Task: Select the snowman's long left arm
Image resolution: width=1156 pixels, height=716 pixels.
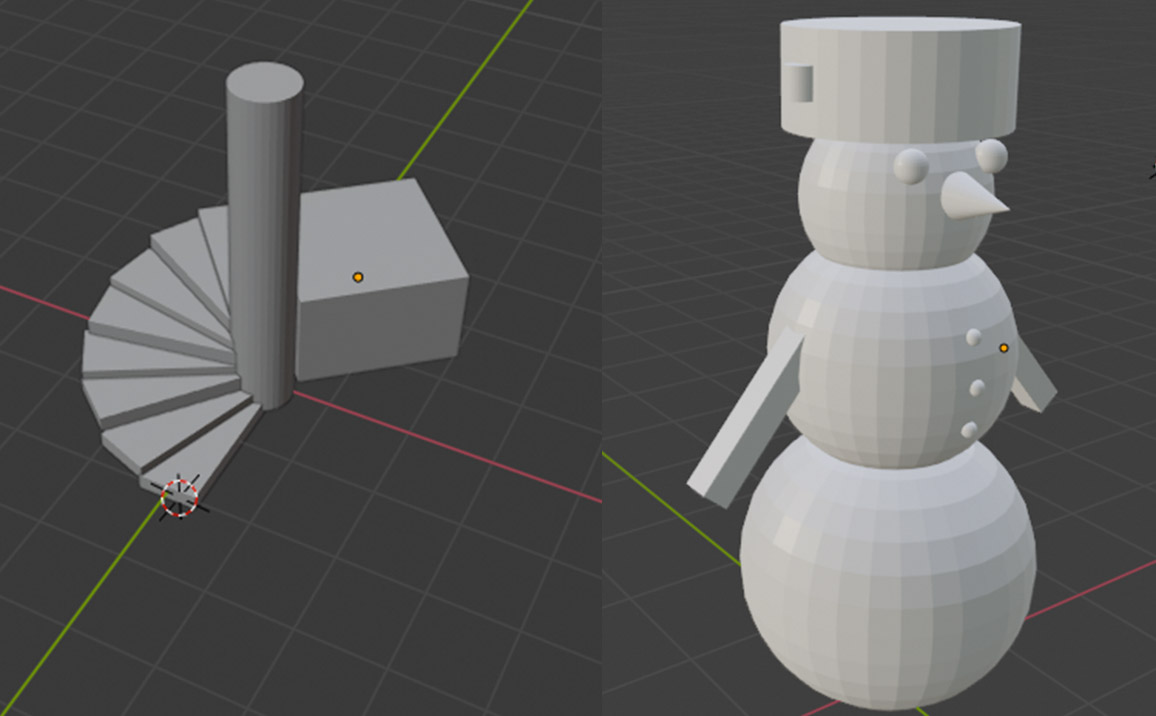Action: (745, 418)
